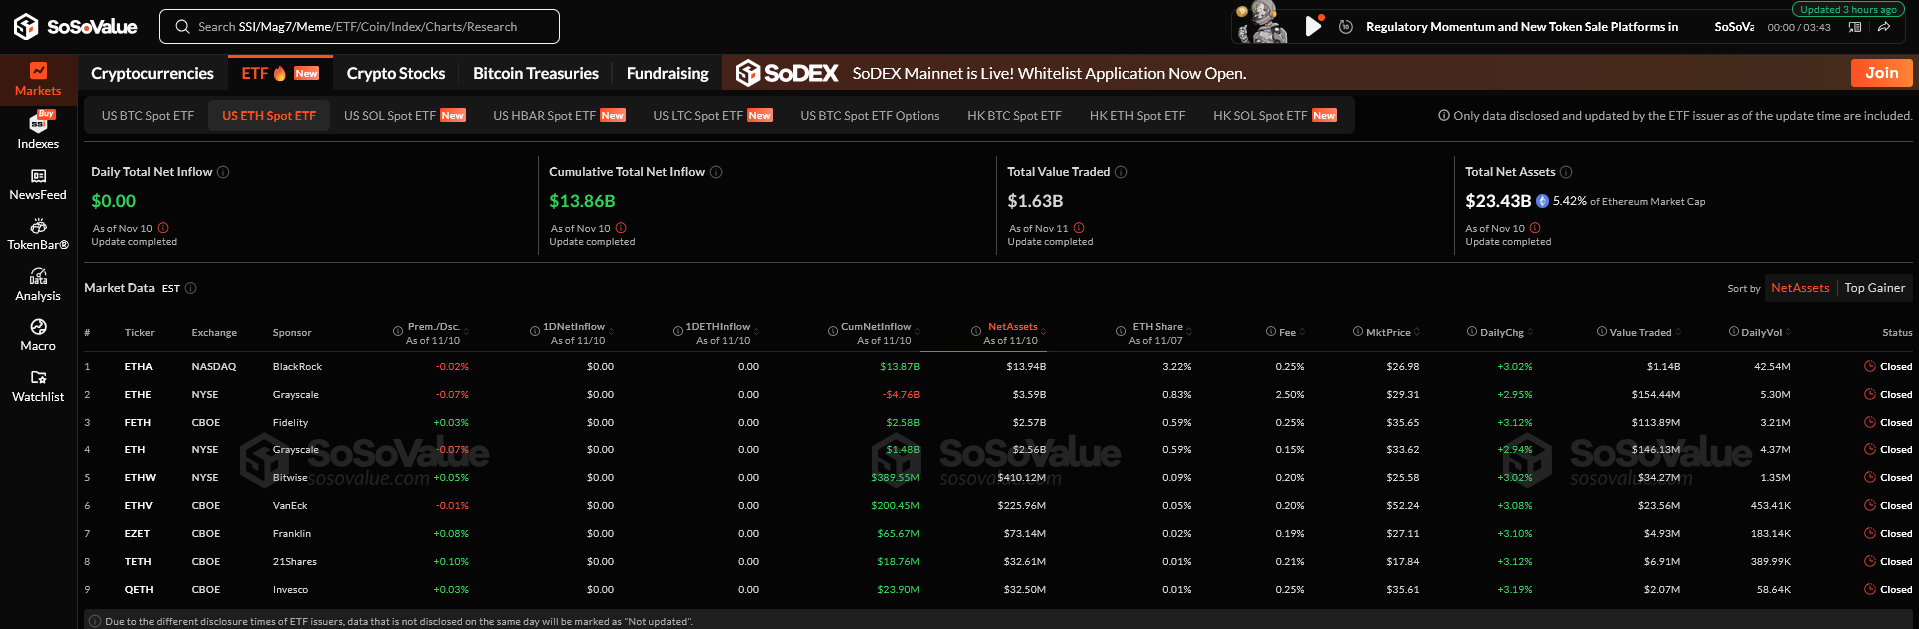
Task: Open the Macro sidebar section
Action: [x=38, y=335]
